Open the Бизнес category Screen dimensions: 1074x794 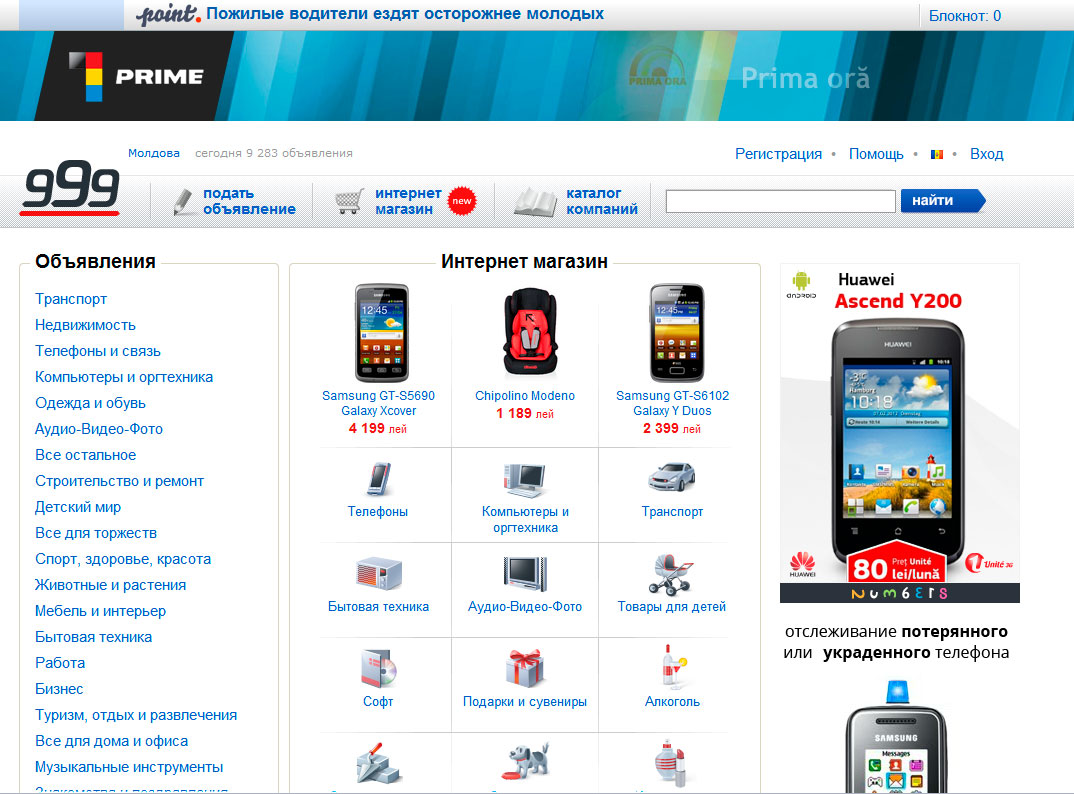59,690
